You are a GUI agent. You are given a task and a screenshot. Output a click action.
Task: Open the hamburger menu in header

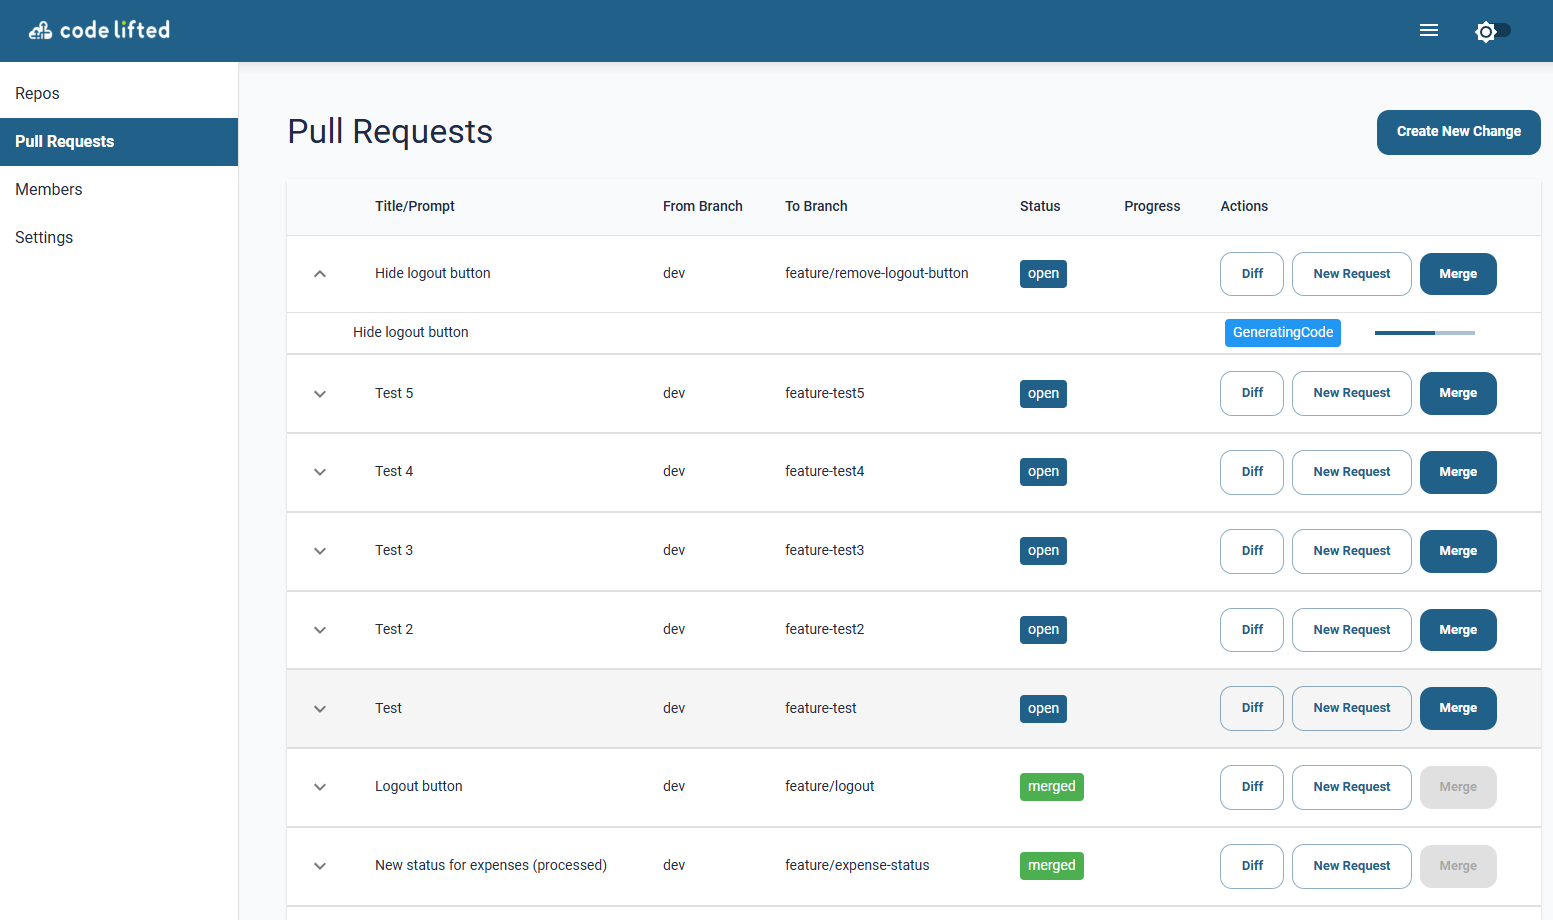[1428, 31]
